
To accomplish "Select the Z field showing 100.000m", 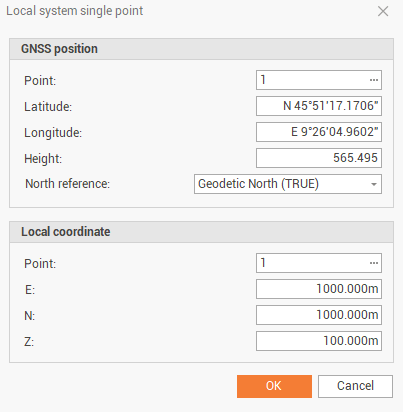I will [319, 341].
